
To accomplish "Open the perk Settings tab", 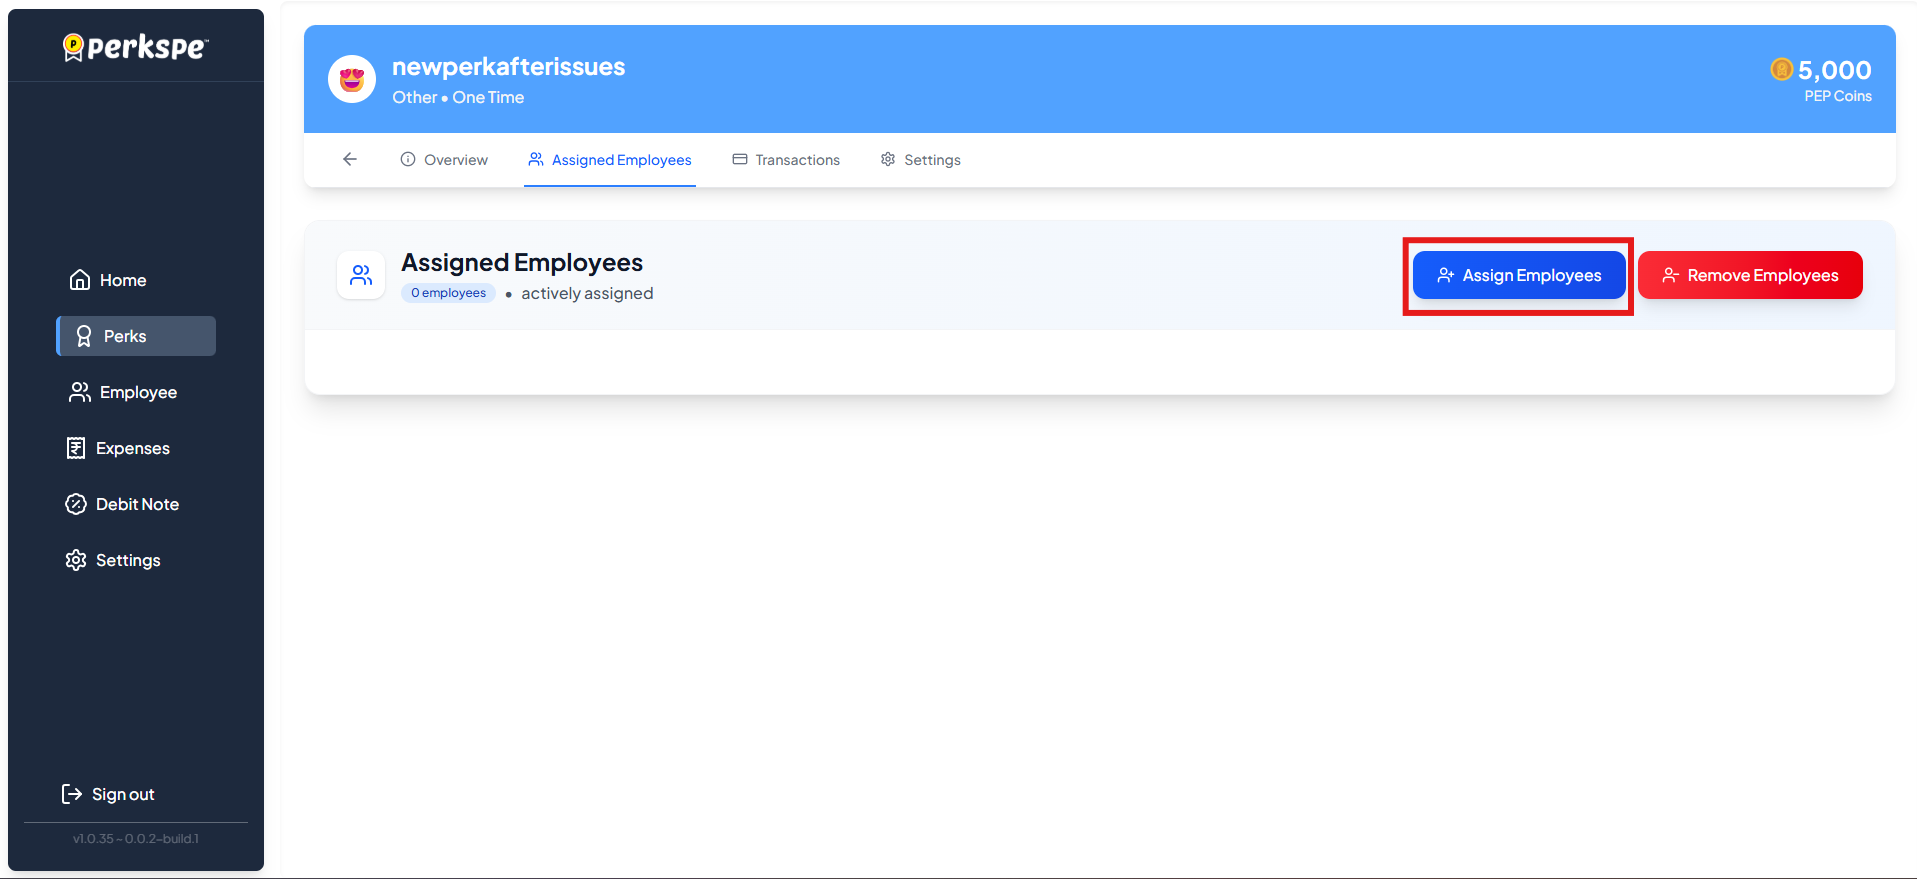I will [920, 160].
